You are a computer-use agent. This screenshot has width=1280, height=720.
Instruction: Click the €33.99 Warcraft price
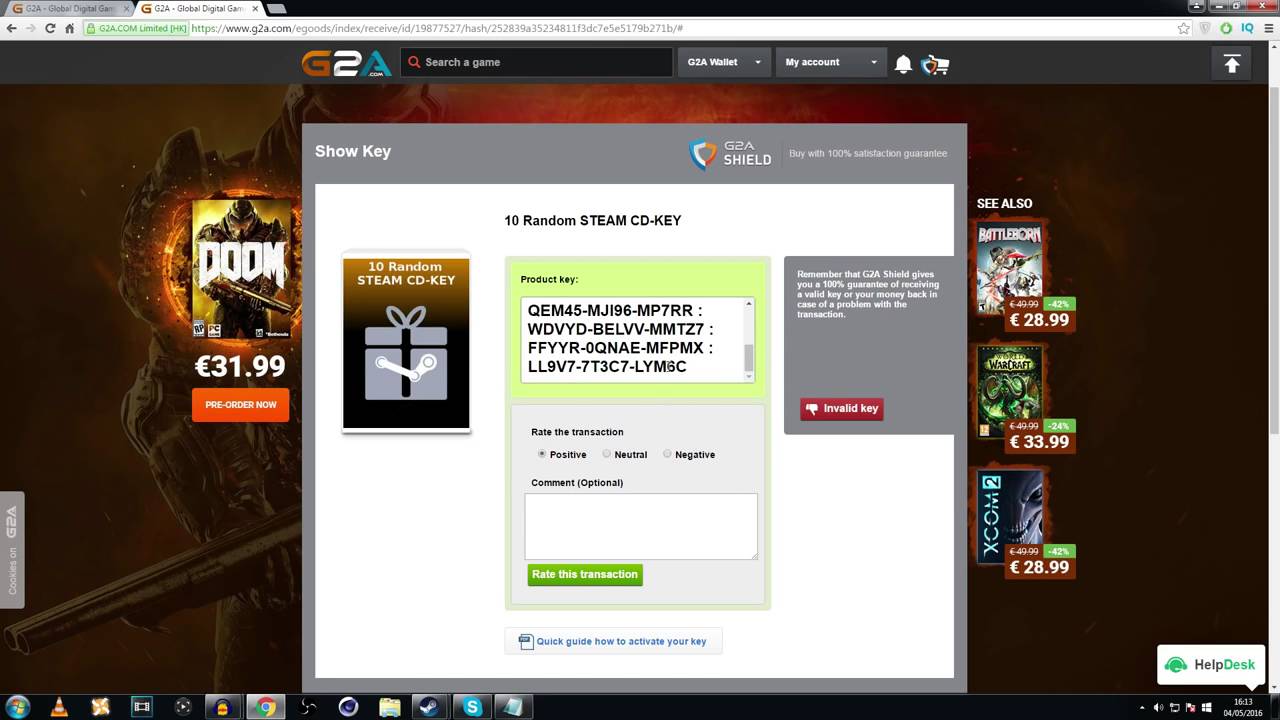(x=1039, y=442)
